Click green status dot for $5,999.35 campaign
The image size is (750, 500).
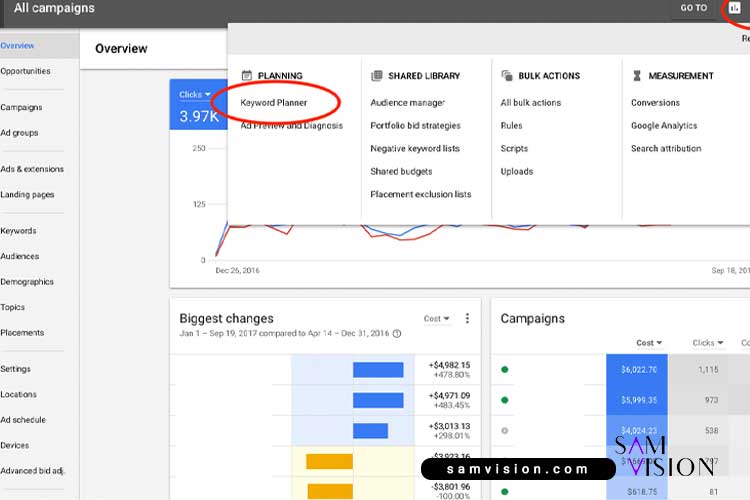505,400
